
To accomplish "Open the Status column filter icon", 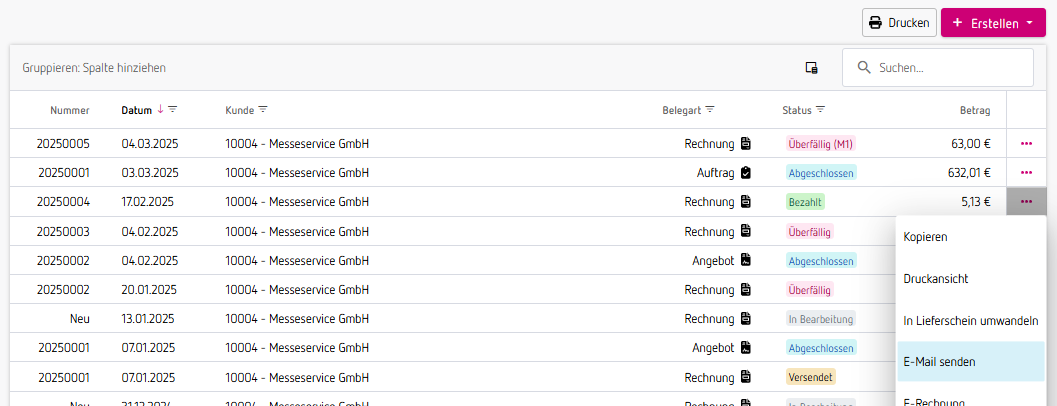I will (x=820, y=109).
